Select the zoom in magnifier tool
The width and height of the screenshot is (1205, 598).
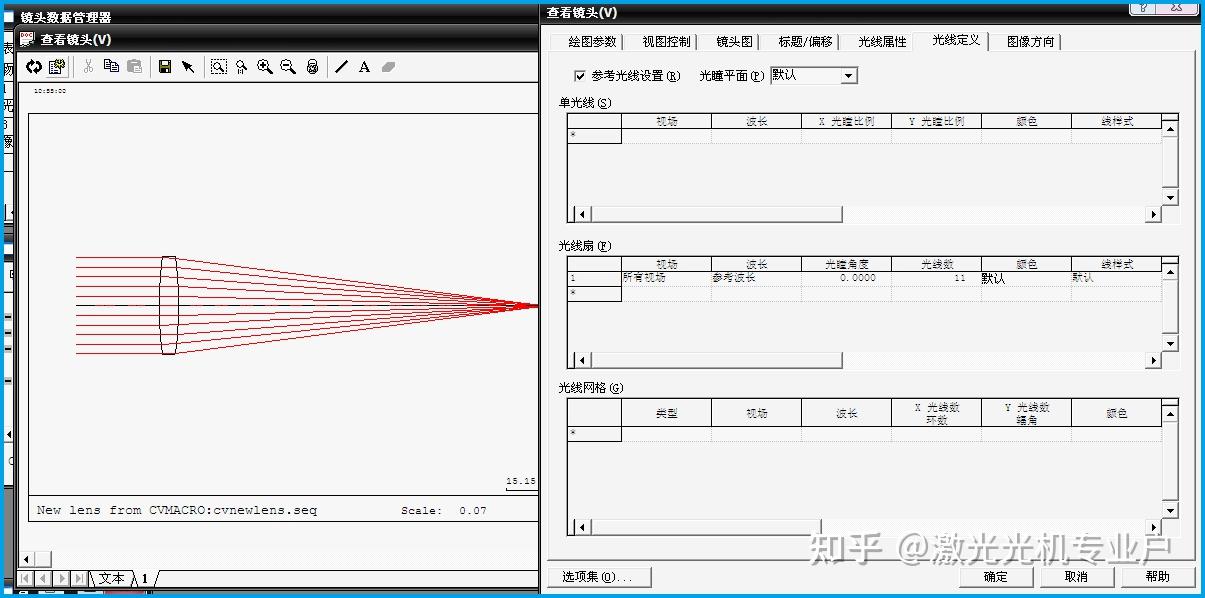[264, 67]
